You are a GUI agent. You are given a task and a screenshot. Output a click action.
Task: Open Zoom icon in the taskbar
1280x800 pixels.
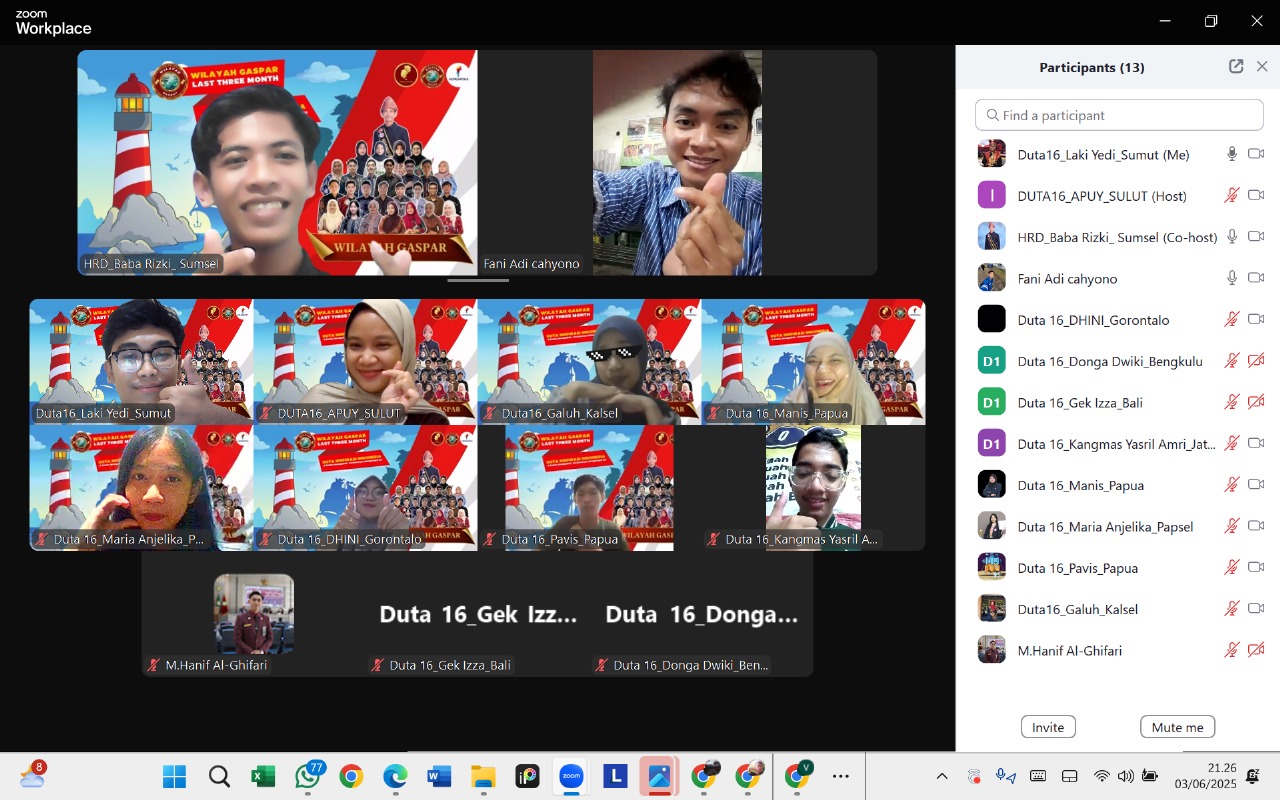571,776
